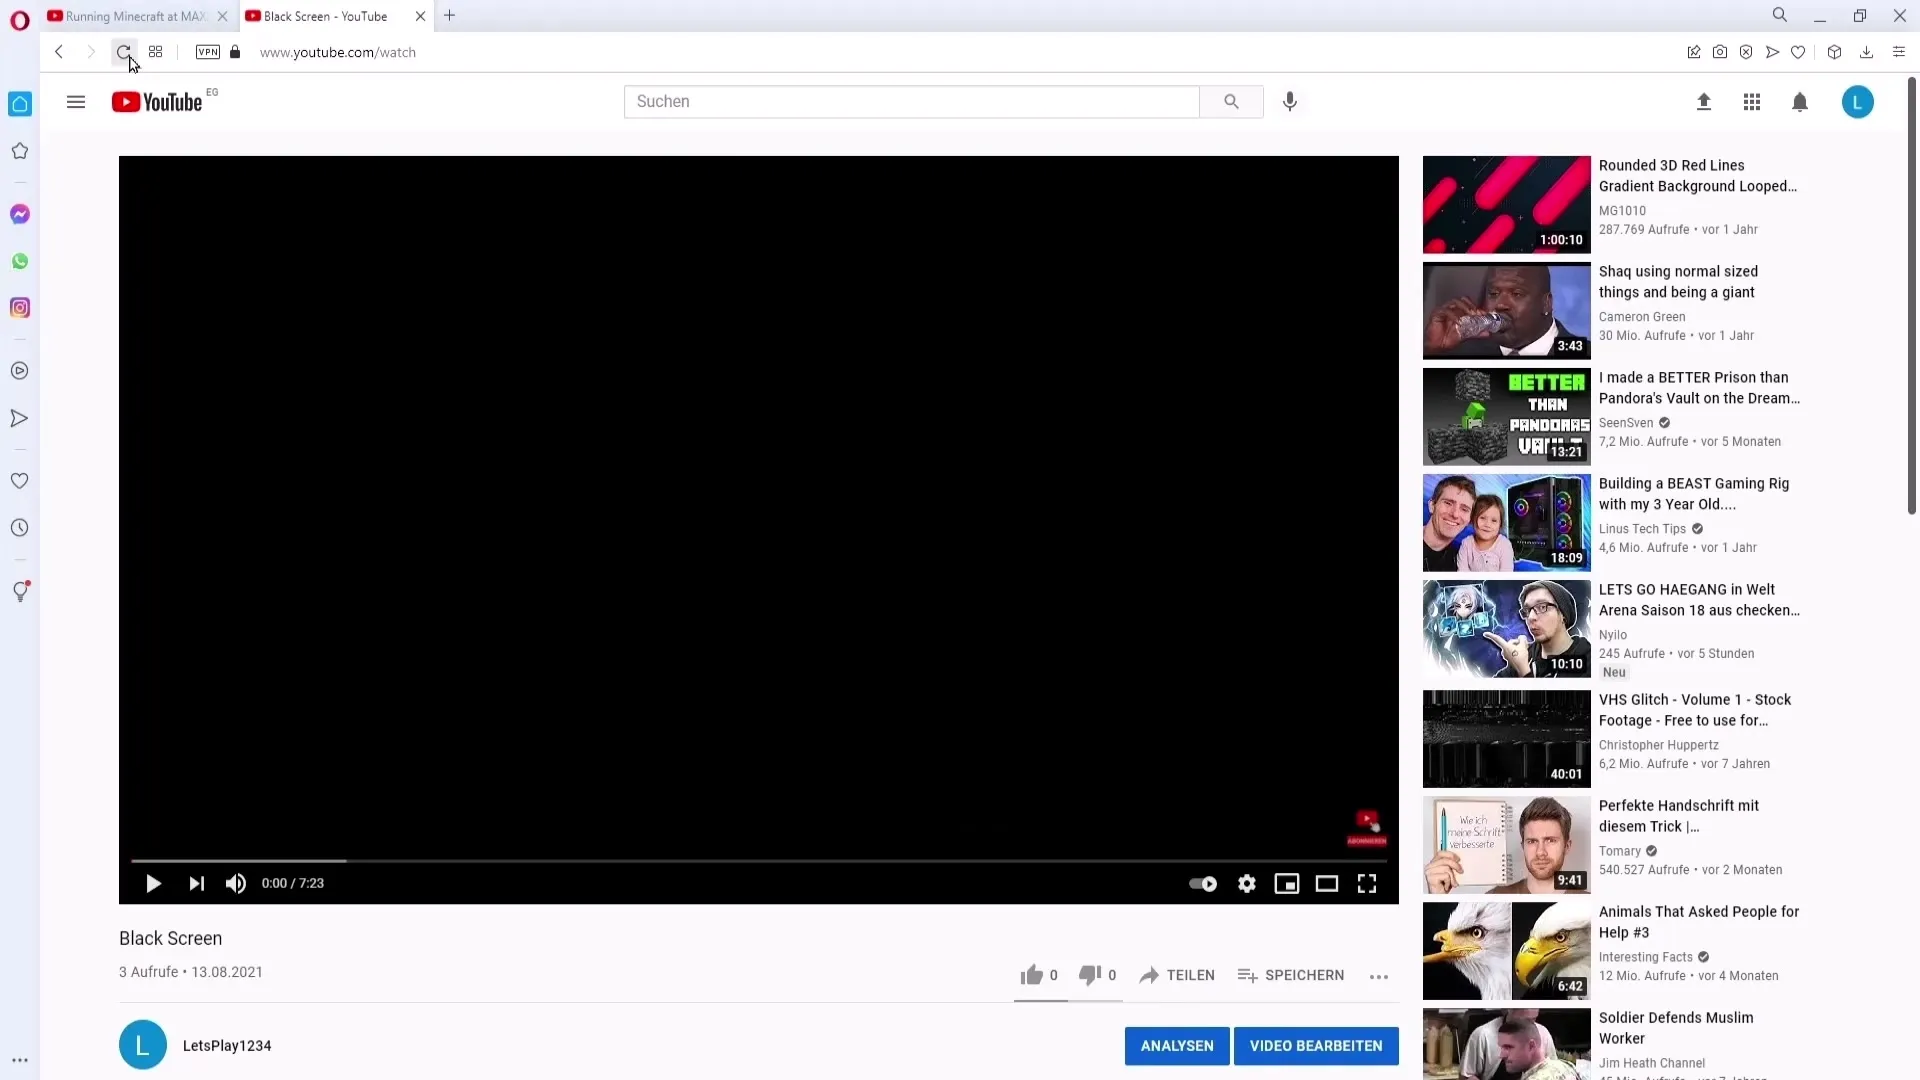
Task: Open the LetsPlay1234 channel avatar
Action: [143, 1045]
